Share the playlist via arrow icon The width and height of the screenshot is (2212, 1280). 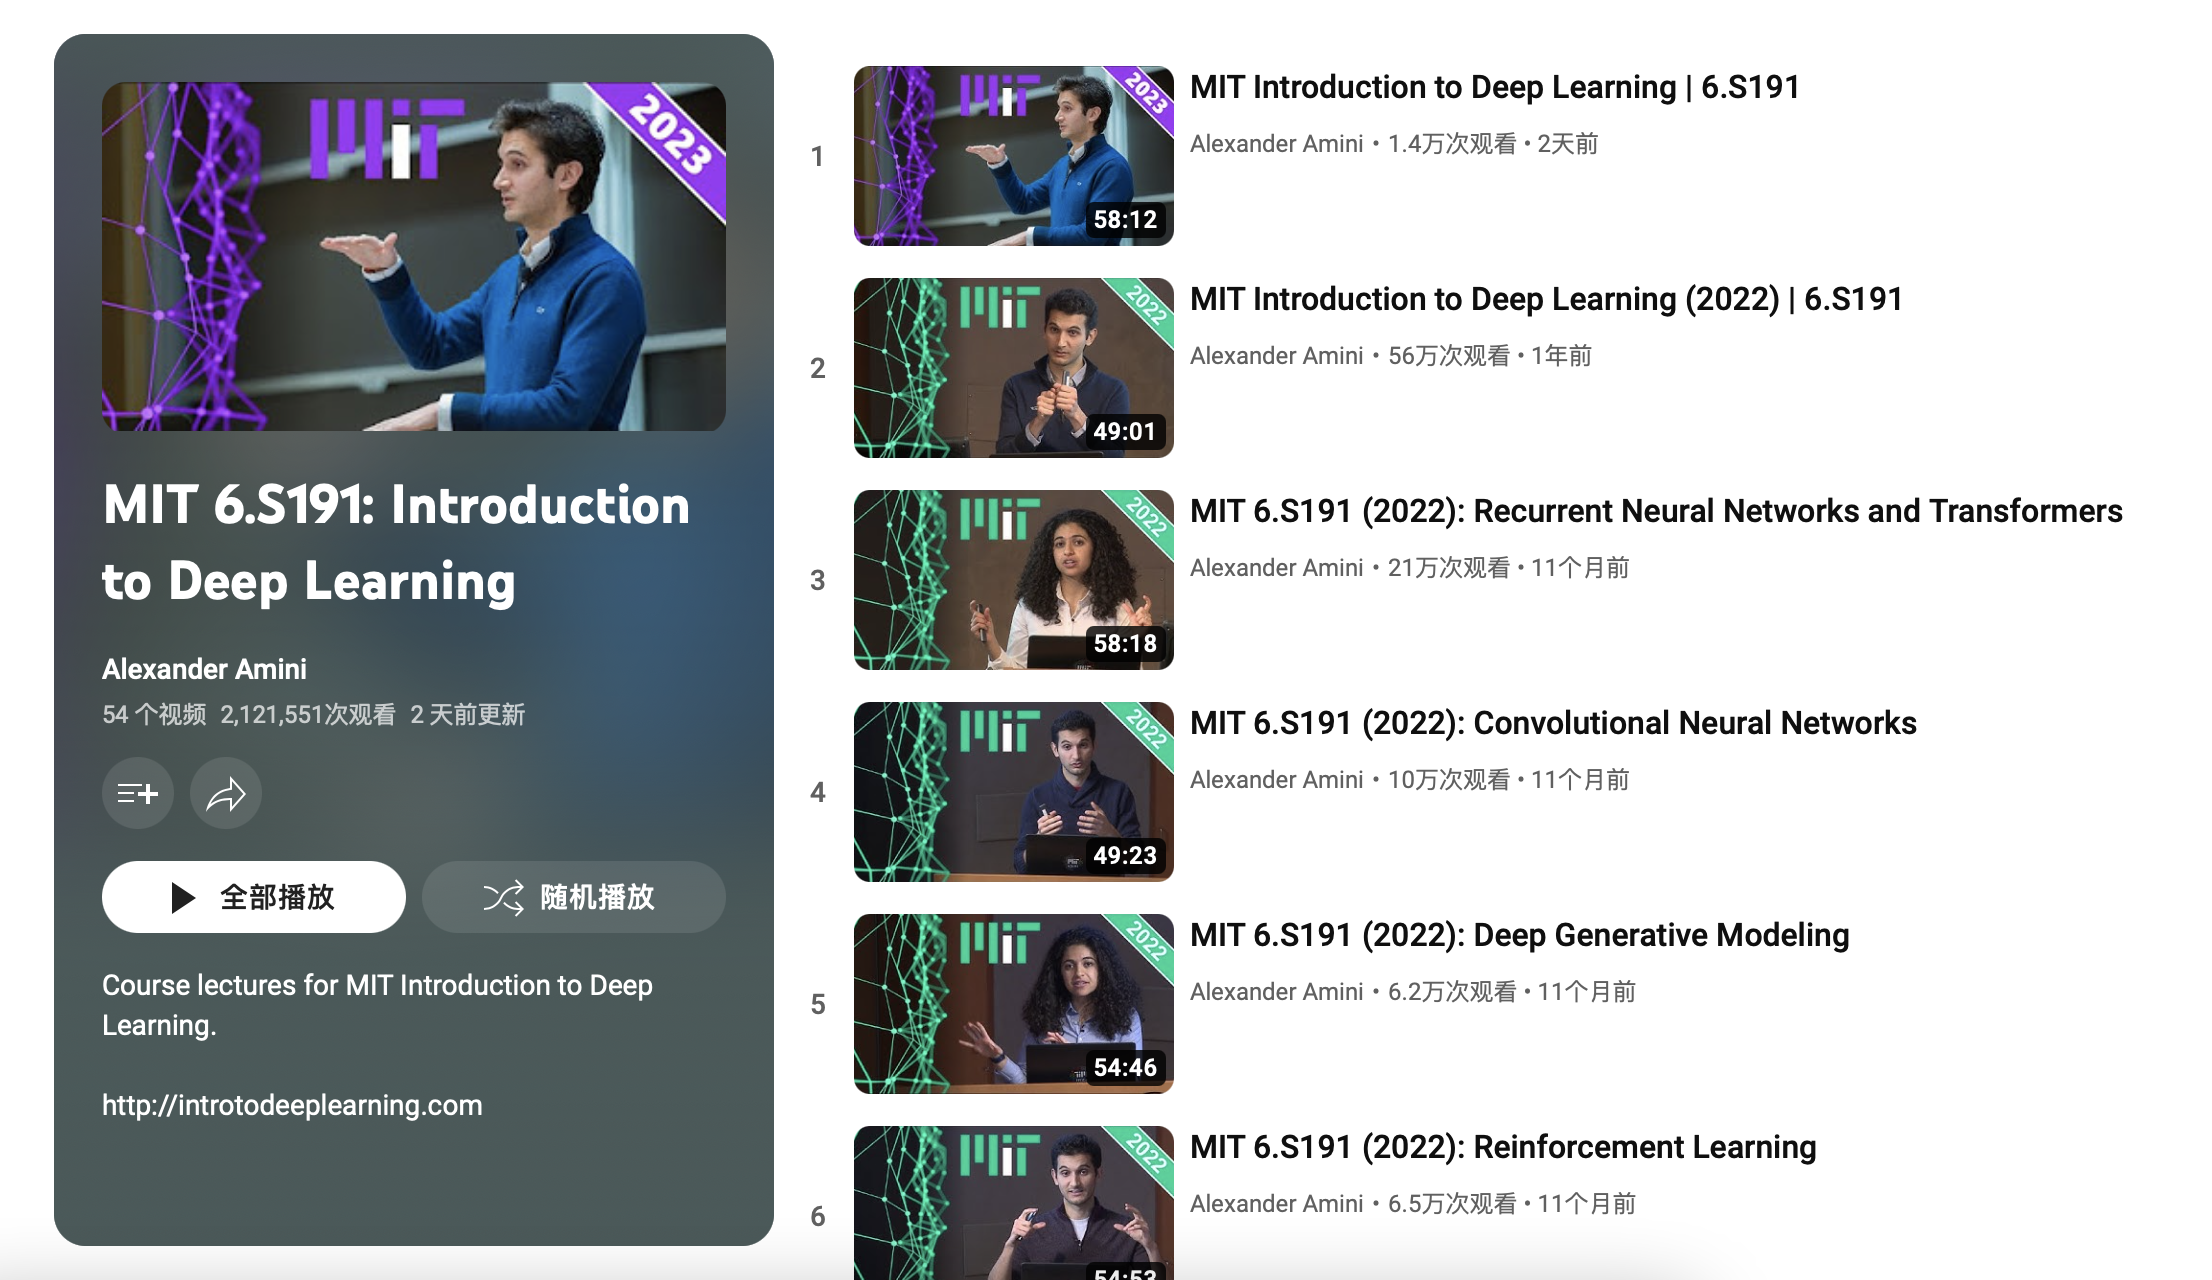coord(226,793)
